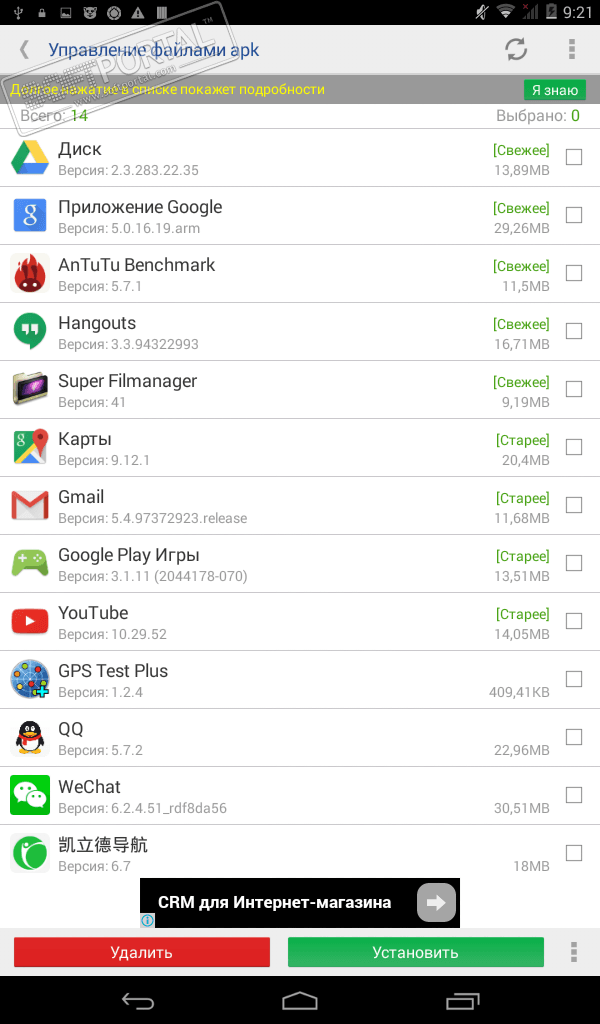Viewport: 600px width, 1024px height.
Task: Tap the Google Drive (Диск) app icon
Action: coord(30,157)
